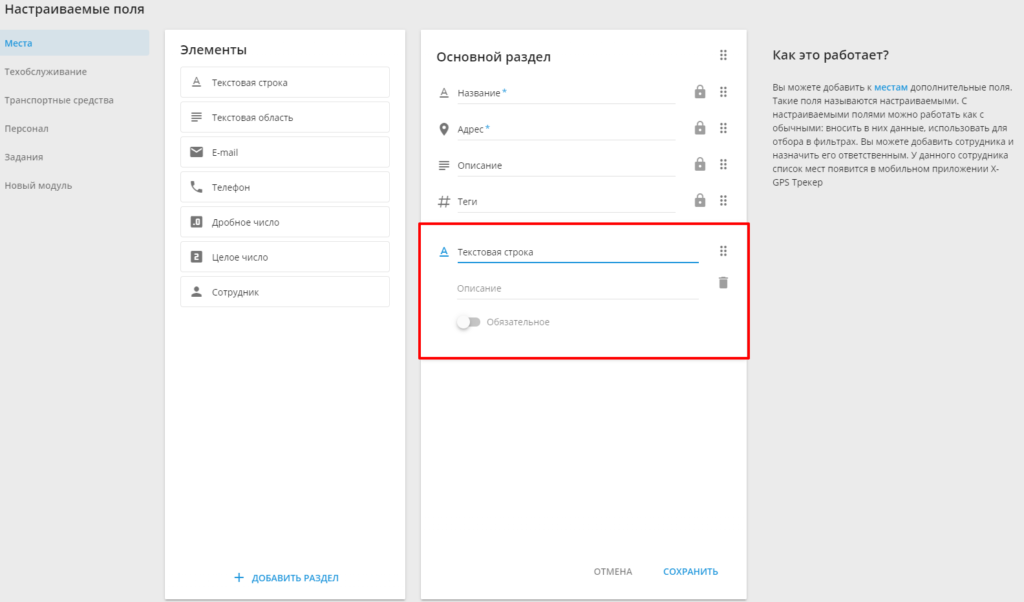
Task: Switch to Транспортные средства section
Action: pyautogui.click(x=59, y=100)
